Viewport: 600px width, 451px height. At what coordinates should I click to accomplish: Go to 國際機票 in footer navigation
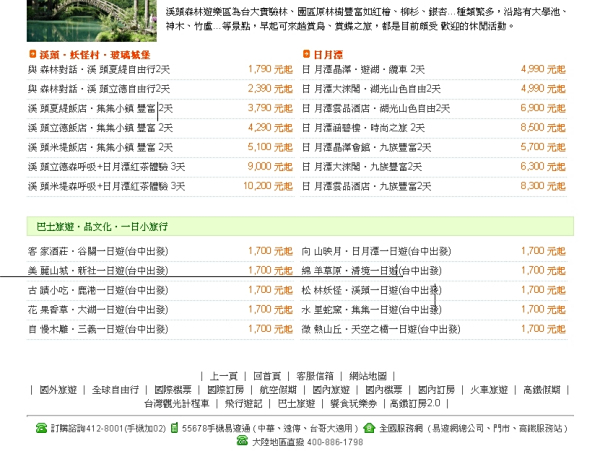(173, 390)
